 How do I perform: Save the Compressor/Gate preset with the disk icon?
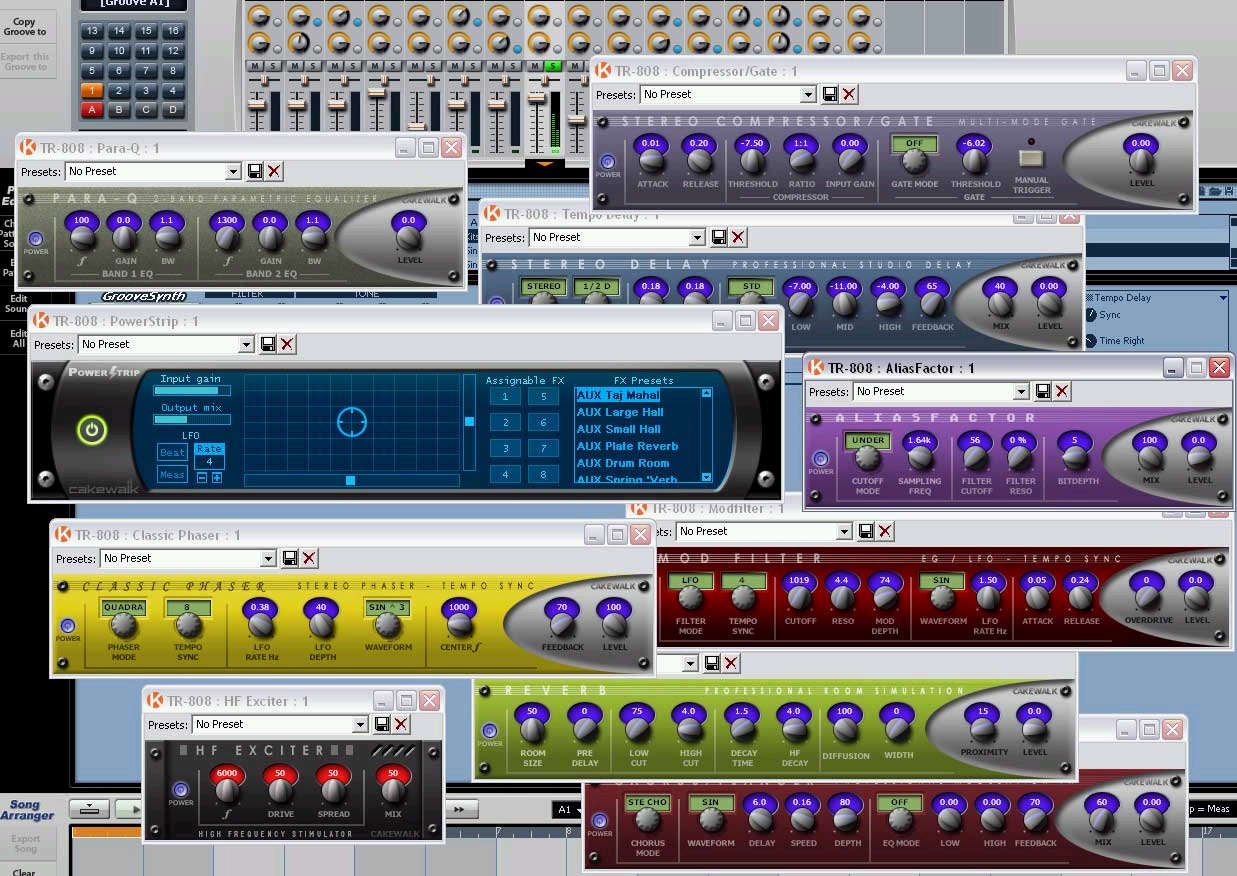(830, 94)
